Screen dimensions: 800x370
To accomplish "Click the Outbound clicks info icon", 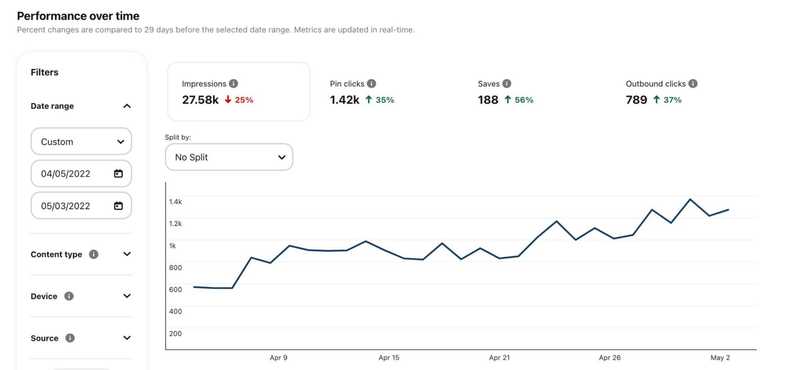I will pyautogui.click(x=693, y=84).
